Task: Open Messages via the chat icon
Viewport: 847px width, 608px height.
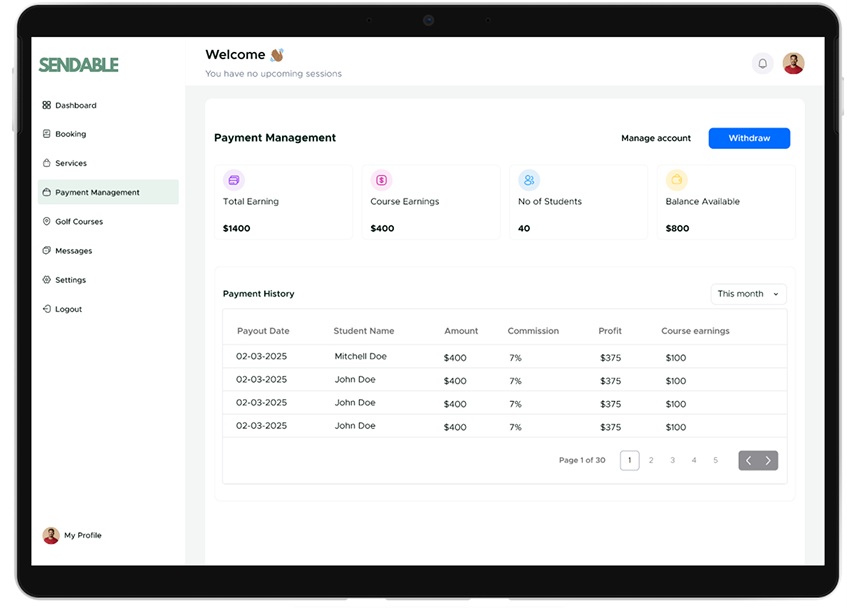Action: pos(45,250)
